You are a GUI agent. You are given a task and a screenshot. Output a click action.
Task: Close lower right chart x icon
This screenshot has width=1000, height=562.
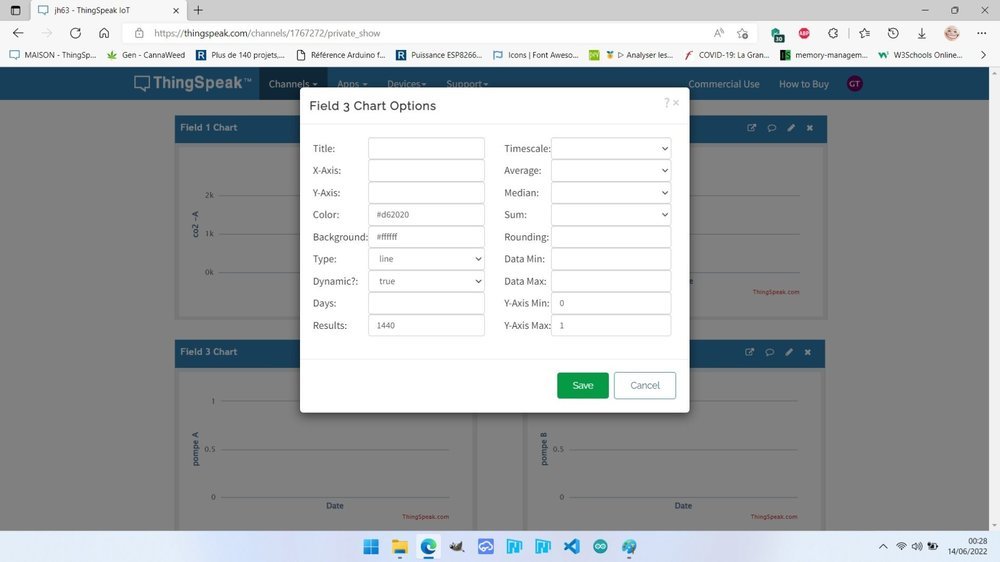(x=808, y=352)
